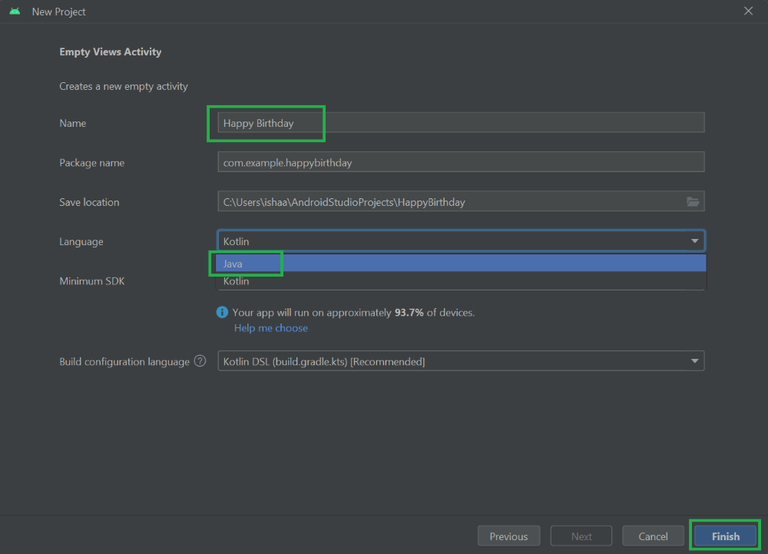
Task: Focus the Name field containing Happy Birthday
Action: 460,123
